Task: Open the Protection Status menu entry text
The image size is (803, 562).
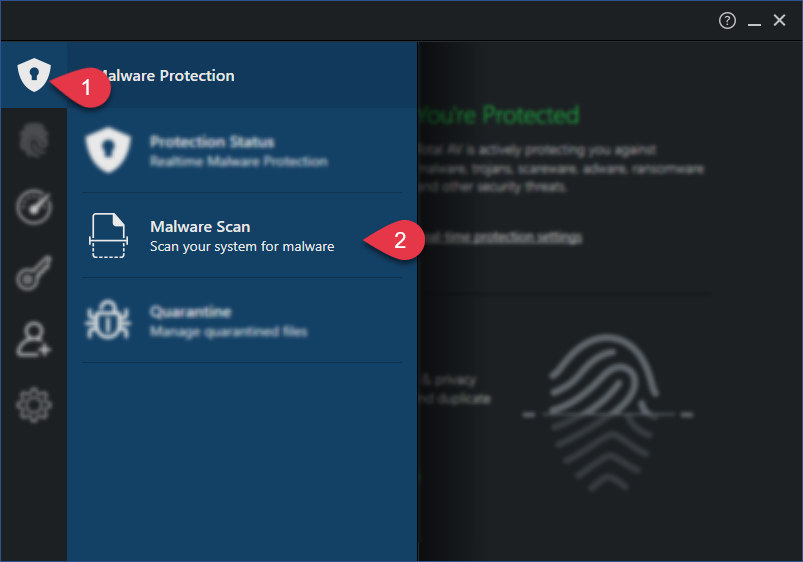Action: tap(239, 151)
